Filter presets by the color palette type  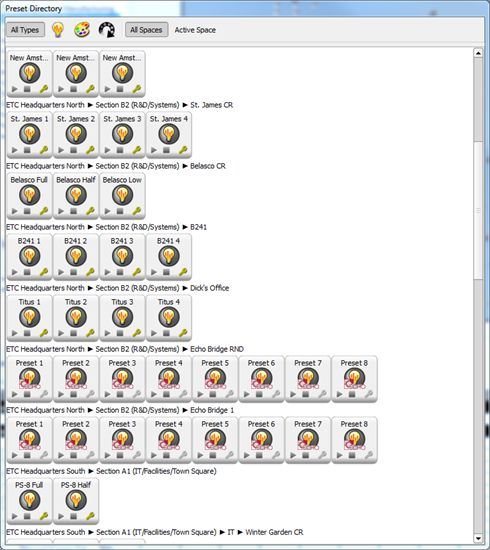82,30
